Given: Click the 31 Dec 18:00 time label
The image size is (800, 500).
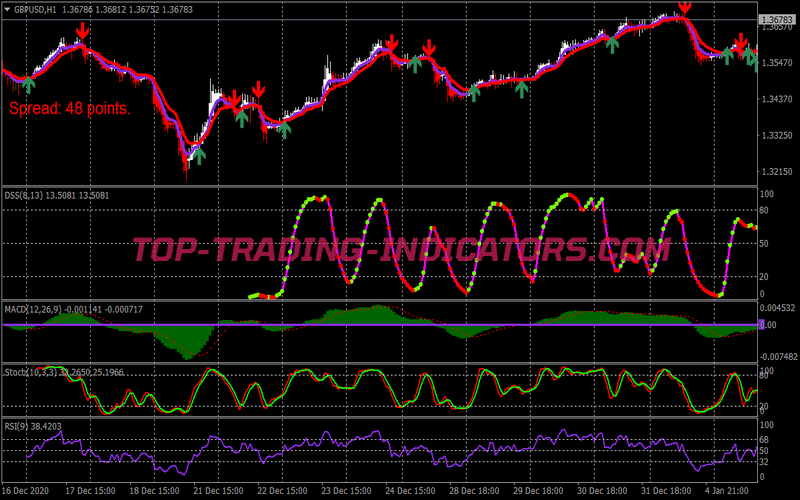Looking at the screenshot, I should coord(666,491).
